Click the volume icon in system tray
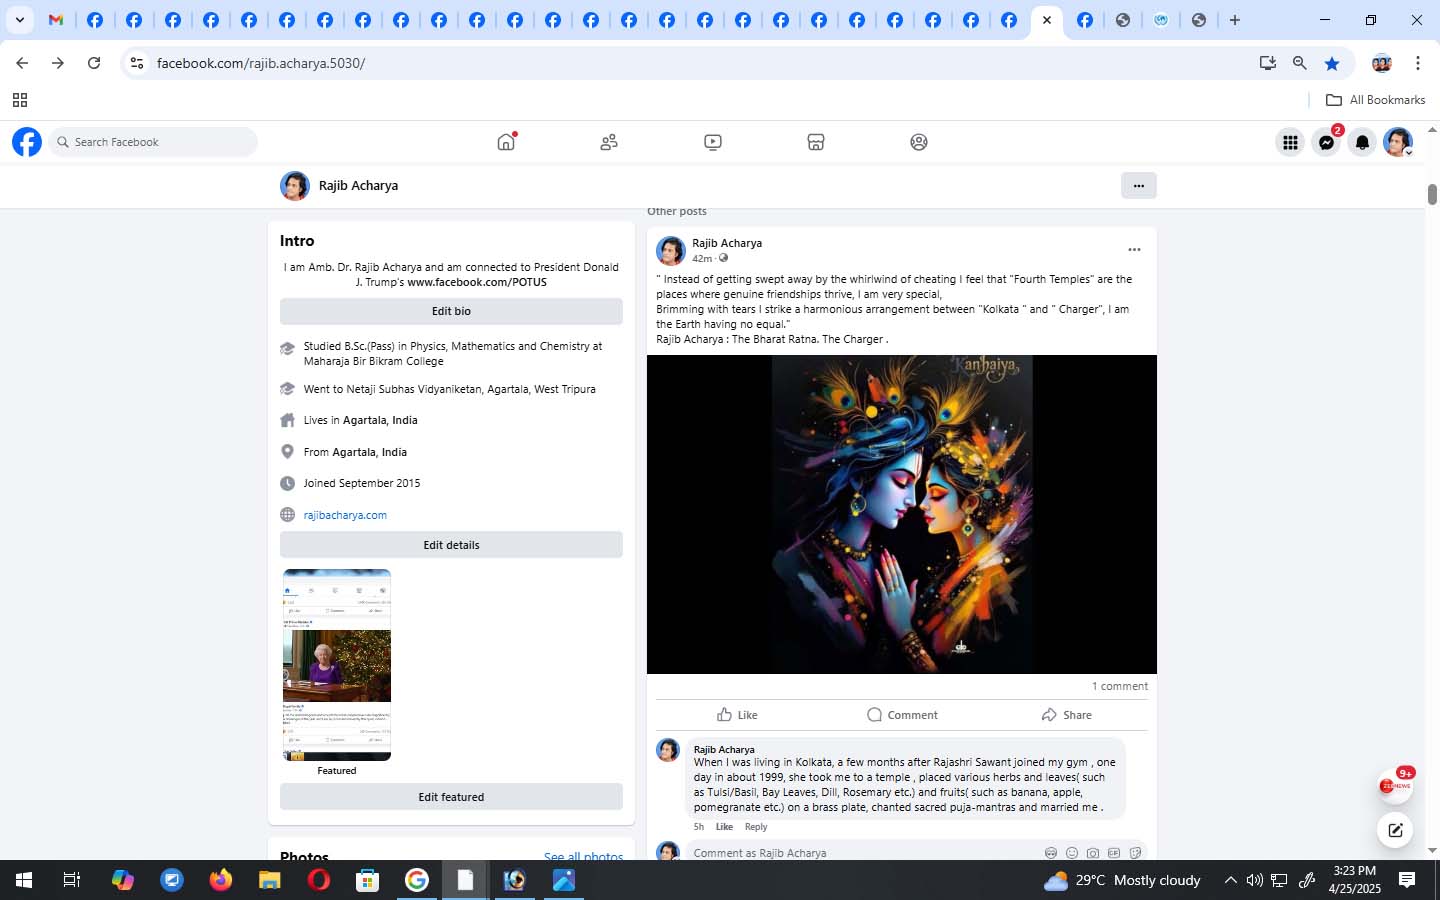The width and height of the screenshot is (1440, 900). click(1254, 880)
